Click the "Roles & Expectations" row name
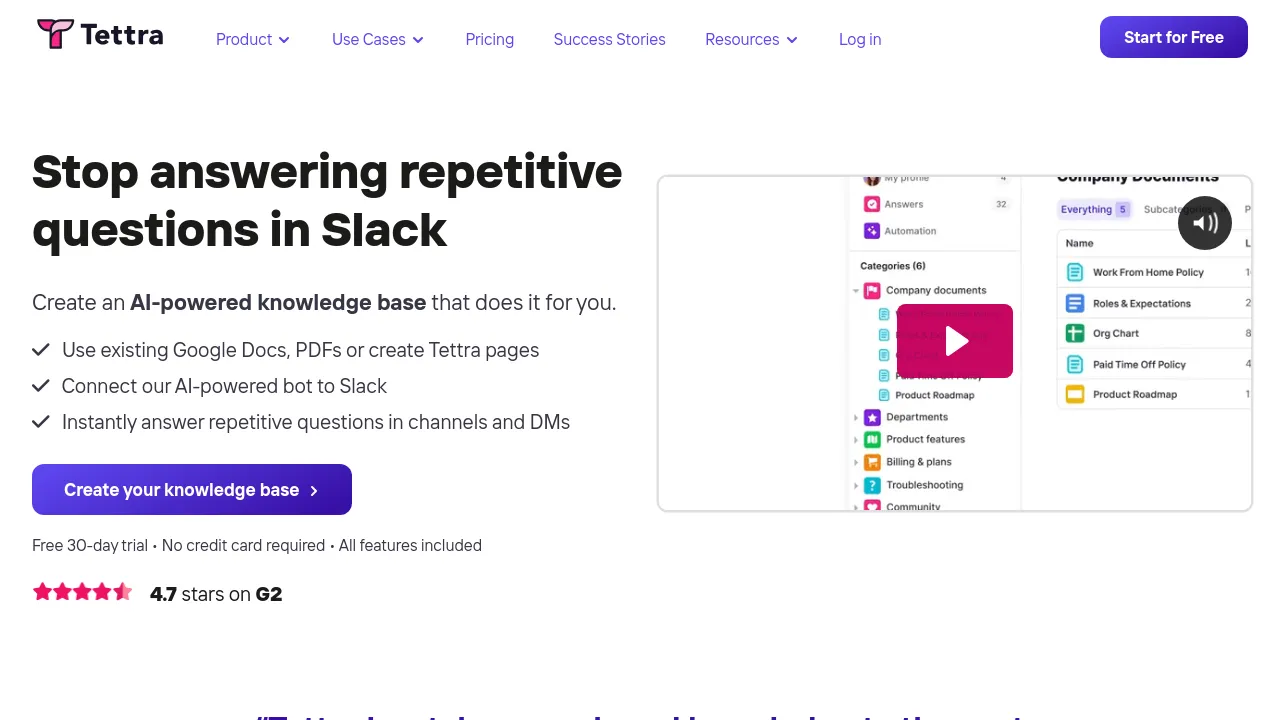1280x720 pixels. [1142, 304]
